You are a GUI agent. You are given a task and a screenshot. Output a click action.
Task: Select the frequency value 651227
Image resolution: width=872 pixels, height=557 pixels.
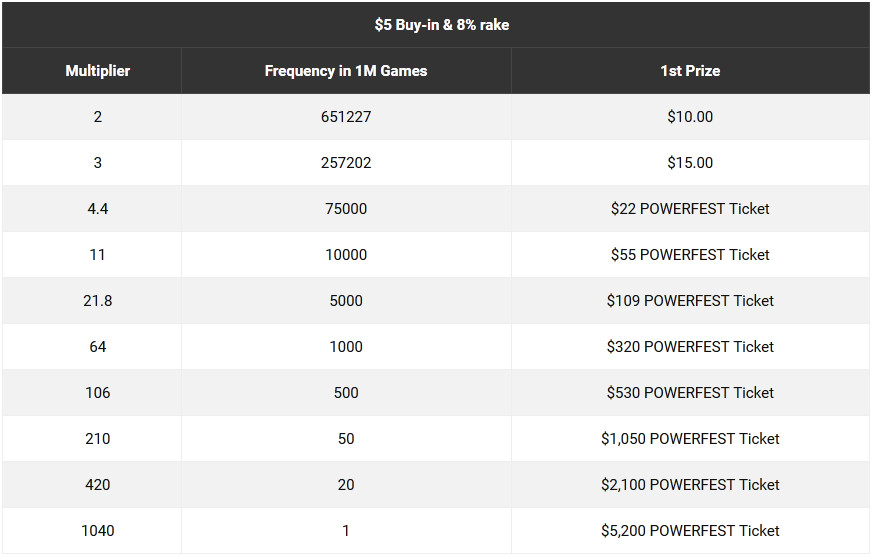click(x=346, y=117)
